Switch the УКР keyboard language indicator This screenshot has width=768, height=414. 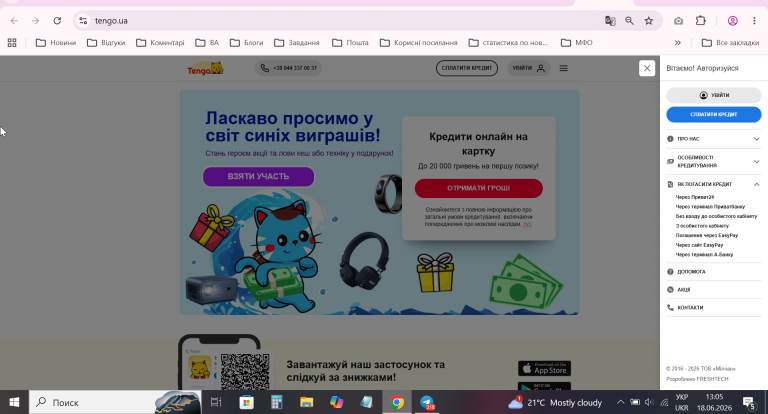(682, 402)
